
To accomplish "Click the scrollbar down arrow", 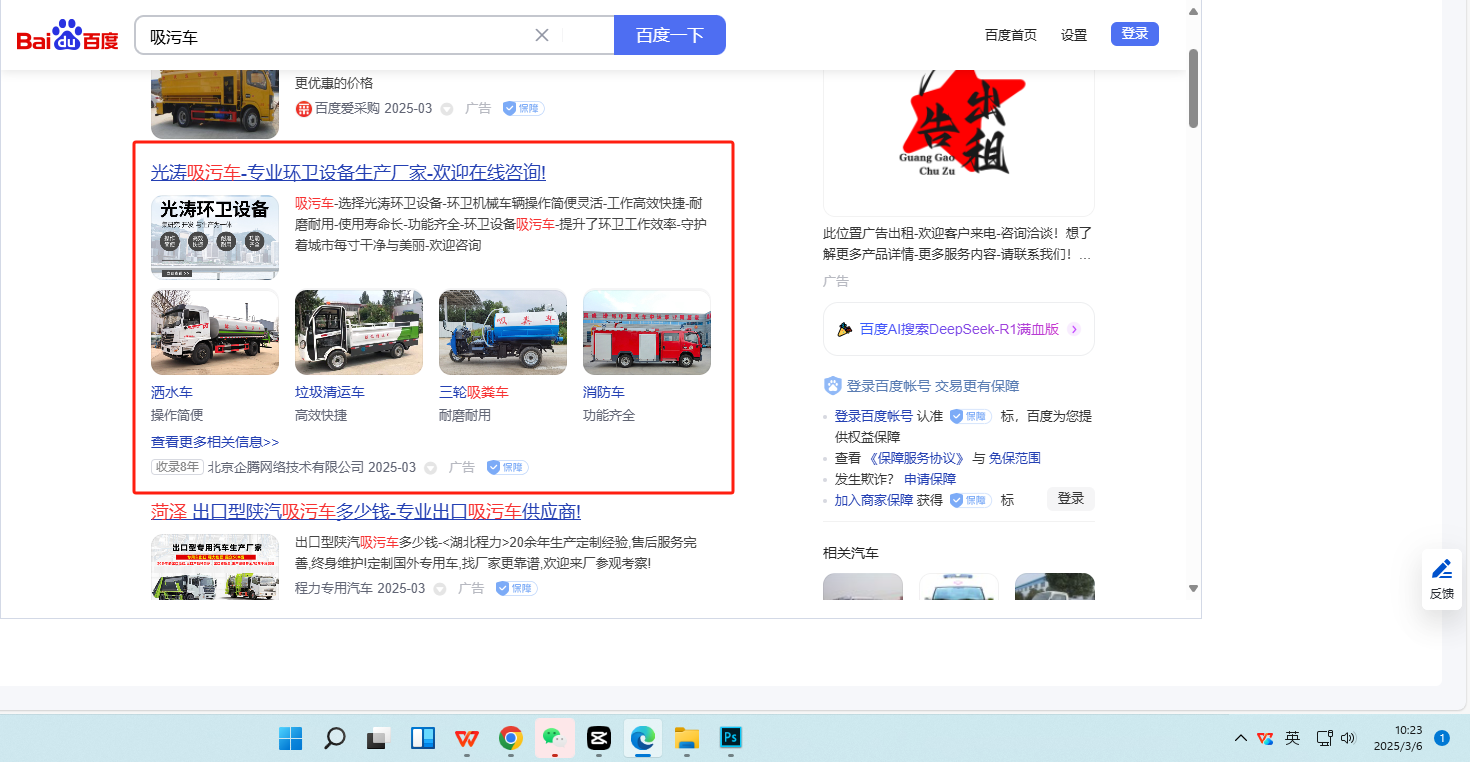I will click(x=1193, y=588).
